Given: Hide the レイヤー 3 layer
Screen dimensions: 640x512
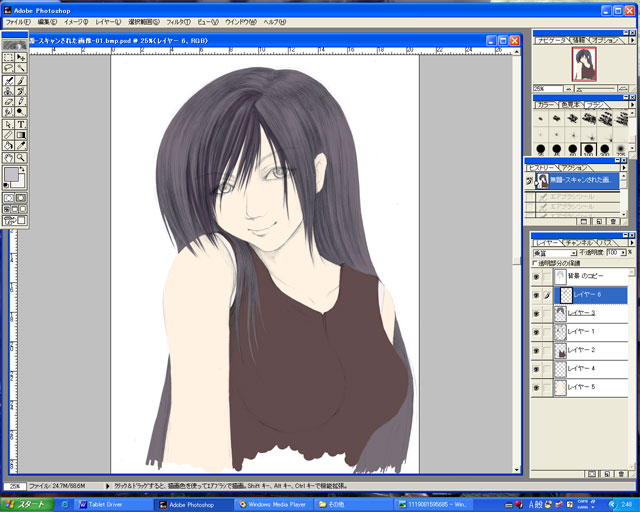Looking at the screenshot, I should click(x=536, y=314).
